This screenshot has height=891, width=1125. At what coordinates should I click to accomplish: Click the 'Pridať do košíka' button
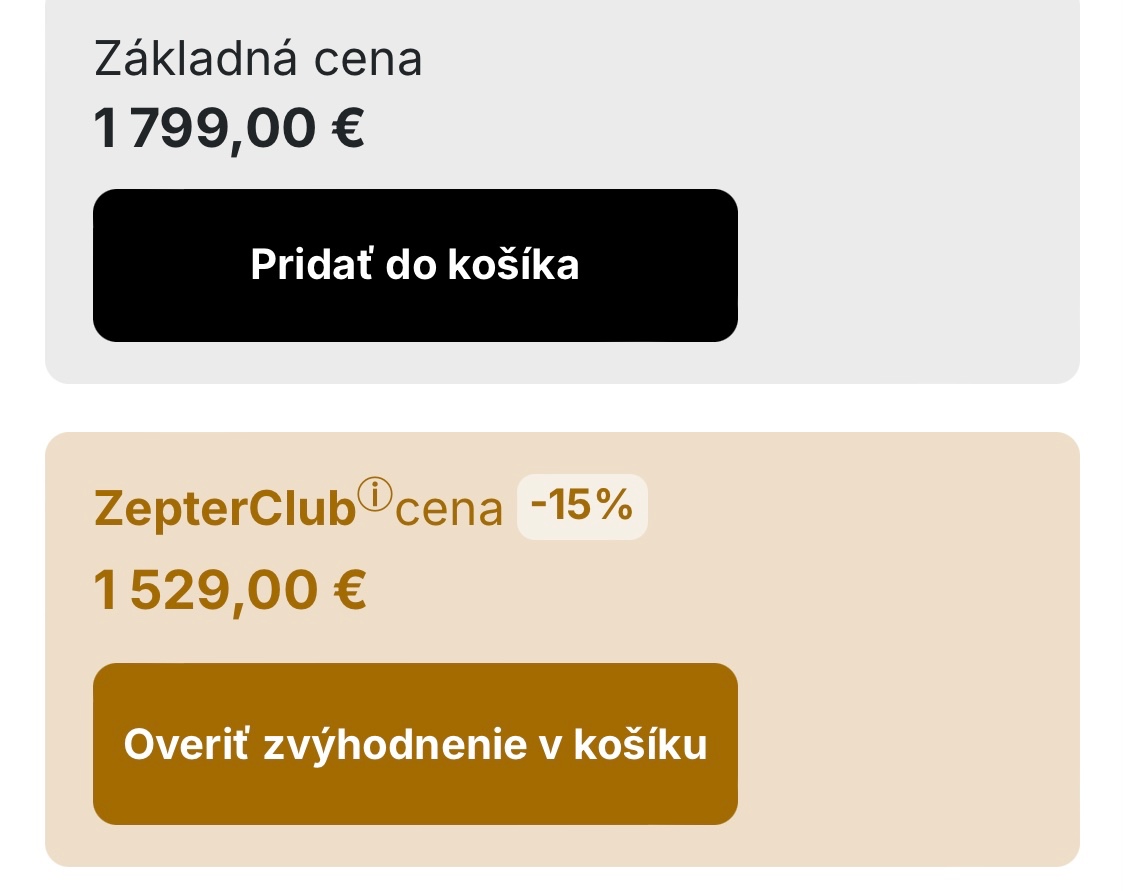click(x=414, y=264)
